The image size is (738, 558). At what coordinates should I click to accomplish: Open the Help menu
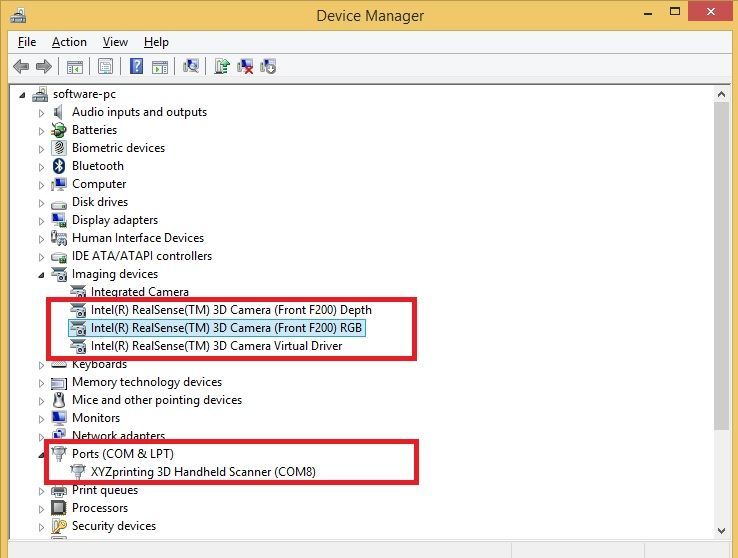coord(156,42)
